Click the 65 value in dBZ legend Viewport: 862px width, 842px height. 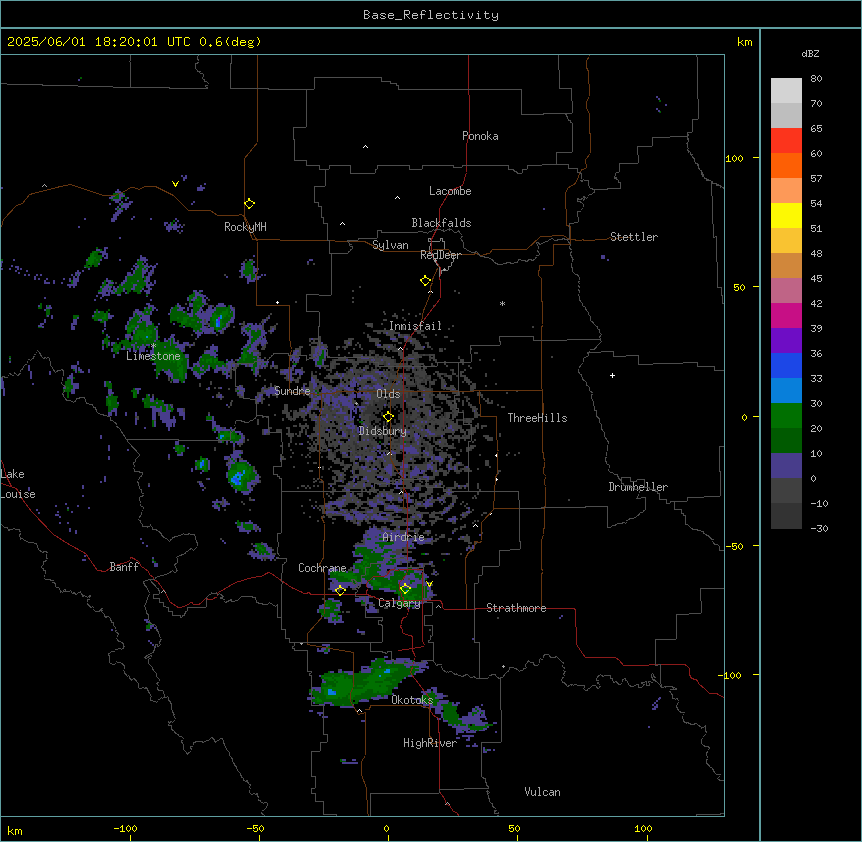pos(816,129)
